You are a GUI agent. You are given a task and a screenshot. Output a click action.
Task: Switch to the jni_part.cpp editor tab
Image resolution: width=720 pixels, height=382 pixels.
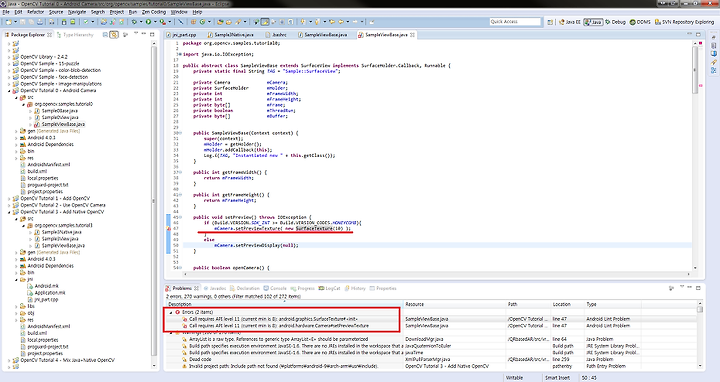(x=181, y=34)
